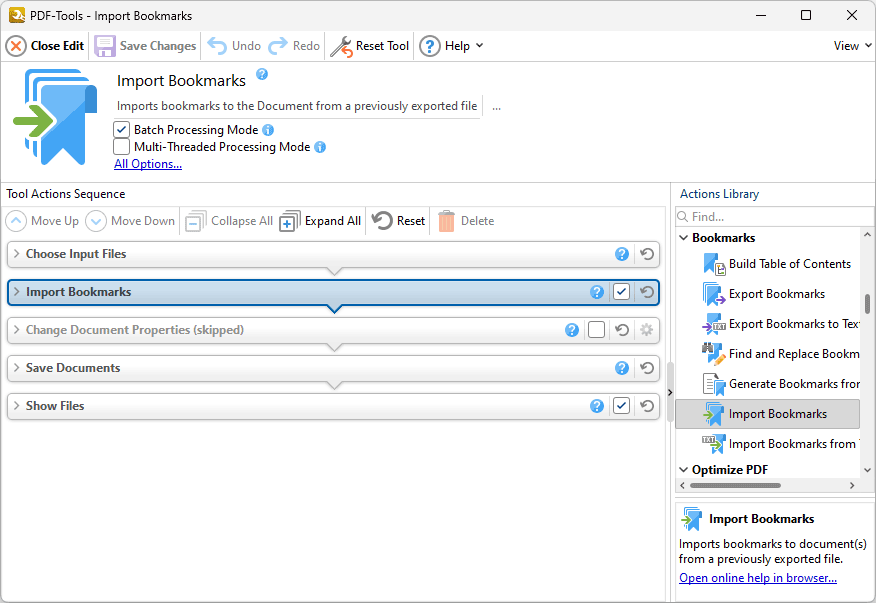Click the Find search field in Actions Library
876x603 pixels.
click(774, 217)
